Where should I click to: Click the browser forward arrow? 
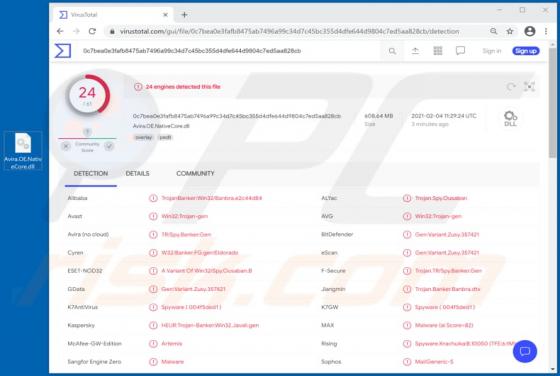click(76, 31)
